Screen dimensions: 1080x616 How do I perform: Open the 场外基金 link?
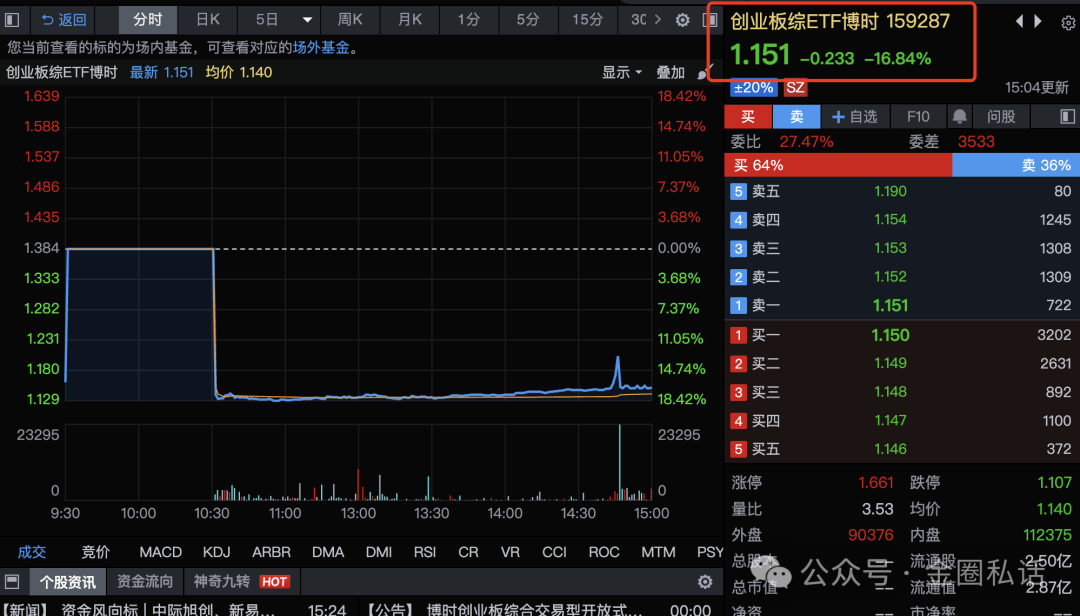[322, 47]
